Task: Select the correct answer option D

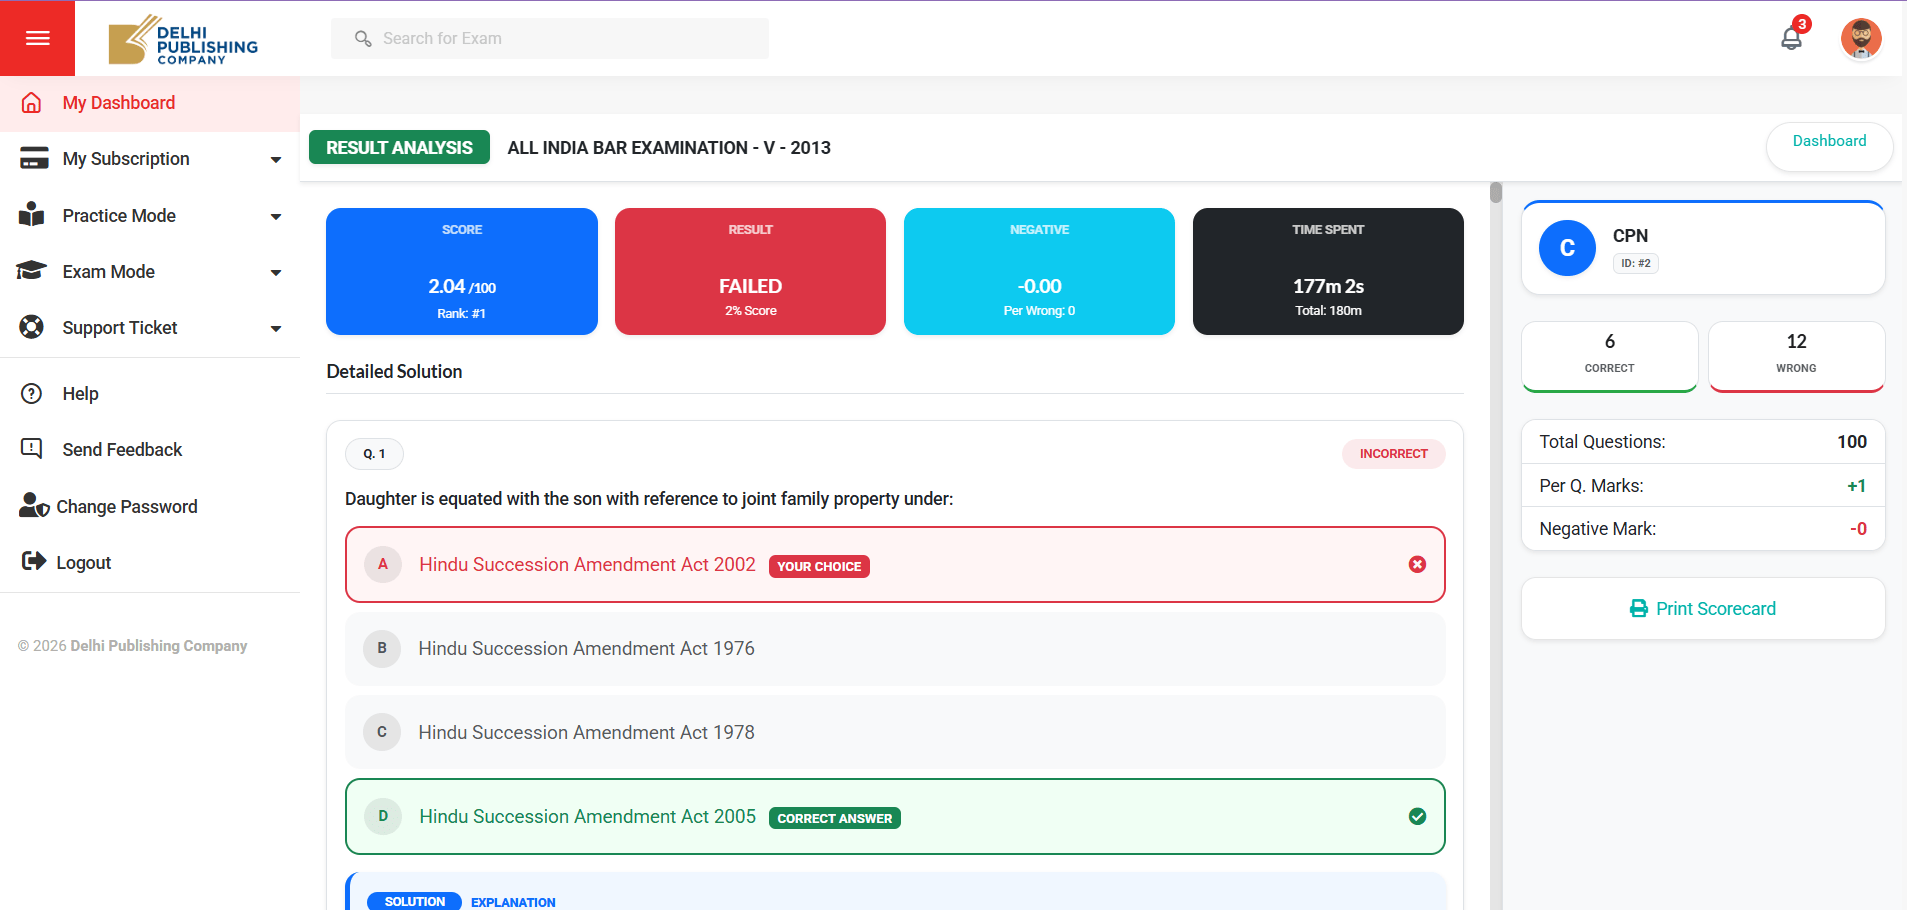Action: point(894,816)
